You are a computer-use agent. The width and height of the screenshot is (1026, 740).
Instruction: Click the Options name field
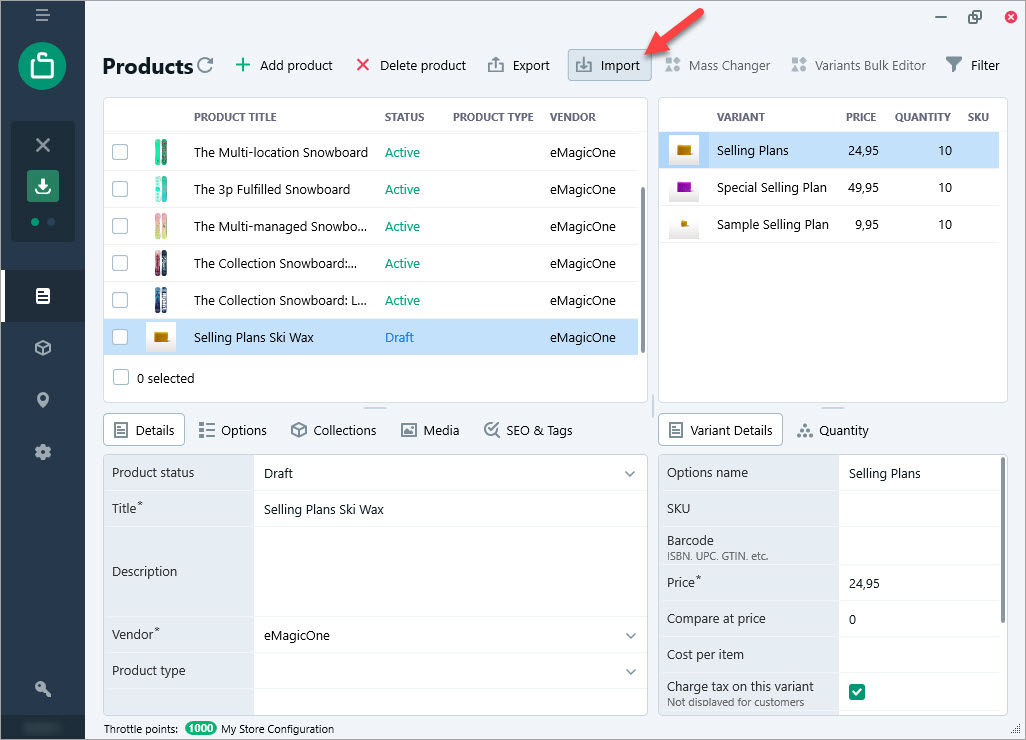coord(919,473)
